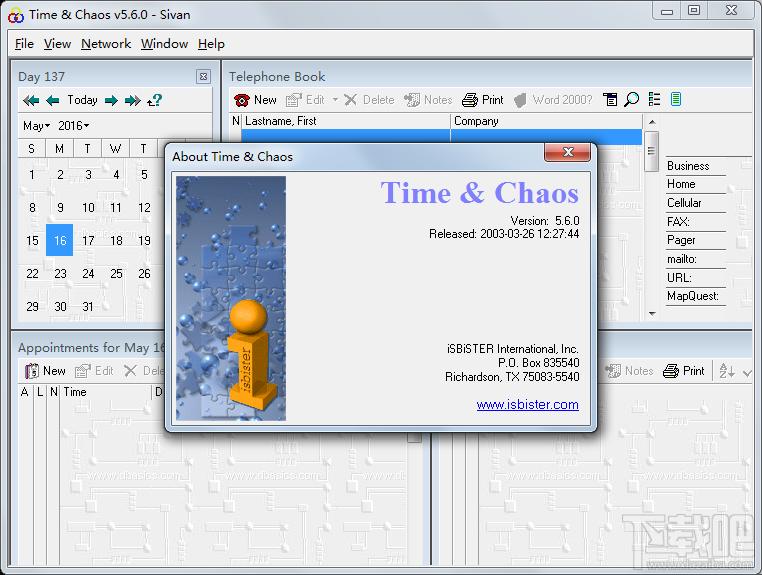Click the N column header in Telephone Book

pyautogui.click(x=236, y=121)
